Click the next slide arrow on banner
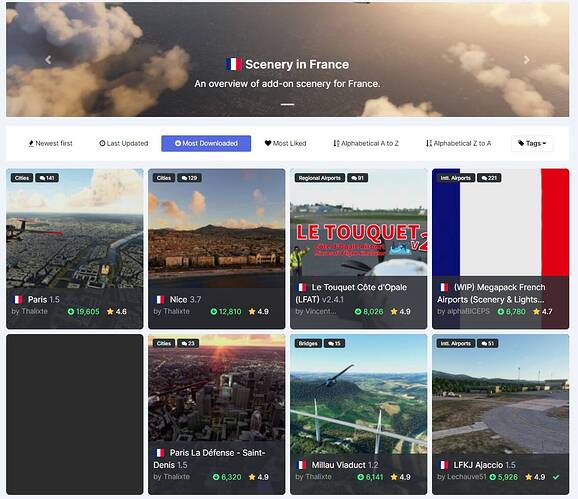This screenshot has width=578, height=499. pyautogui.click(x=527, y=60)
